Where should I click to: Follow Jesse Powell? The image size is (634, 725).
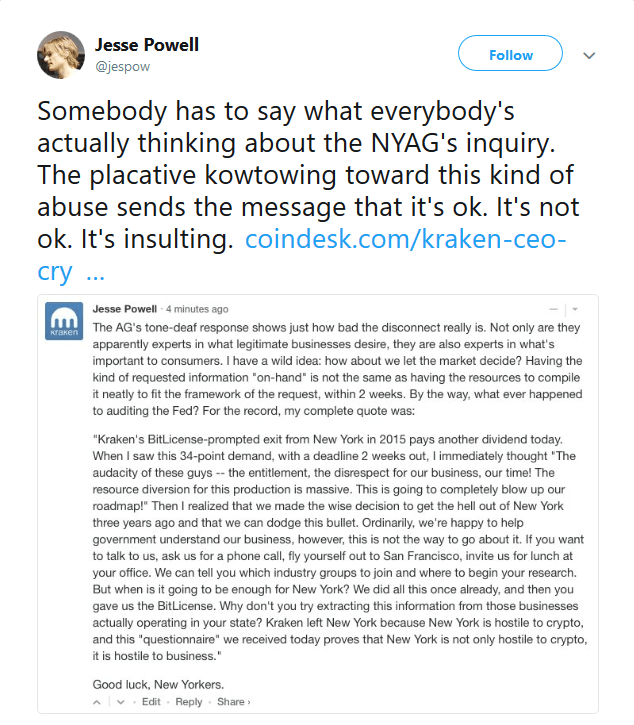click(x=510, y=55)
